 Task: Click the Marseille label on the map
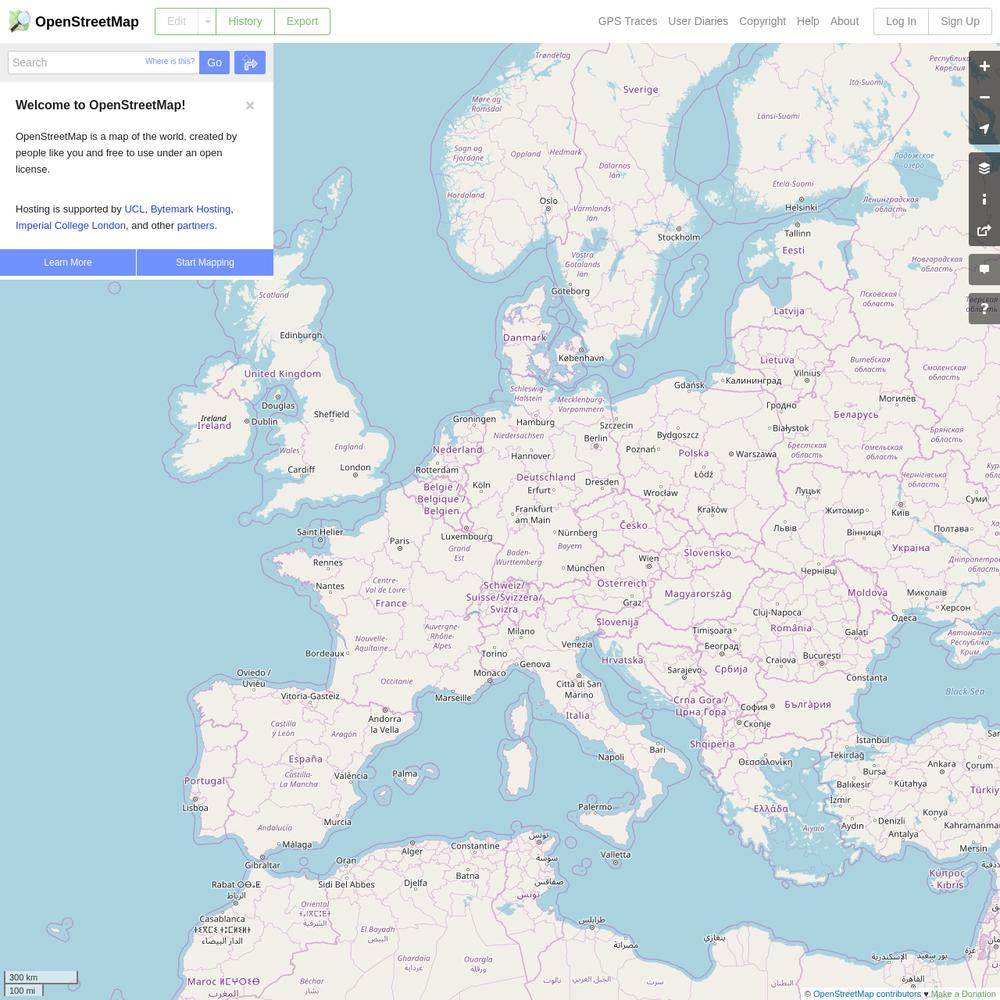[x=453, y=698]
